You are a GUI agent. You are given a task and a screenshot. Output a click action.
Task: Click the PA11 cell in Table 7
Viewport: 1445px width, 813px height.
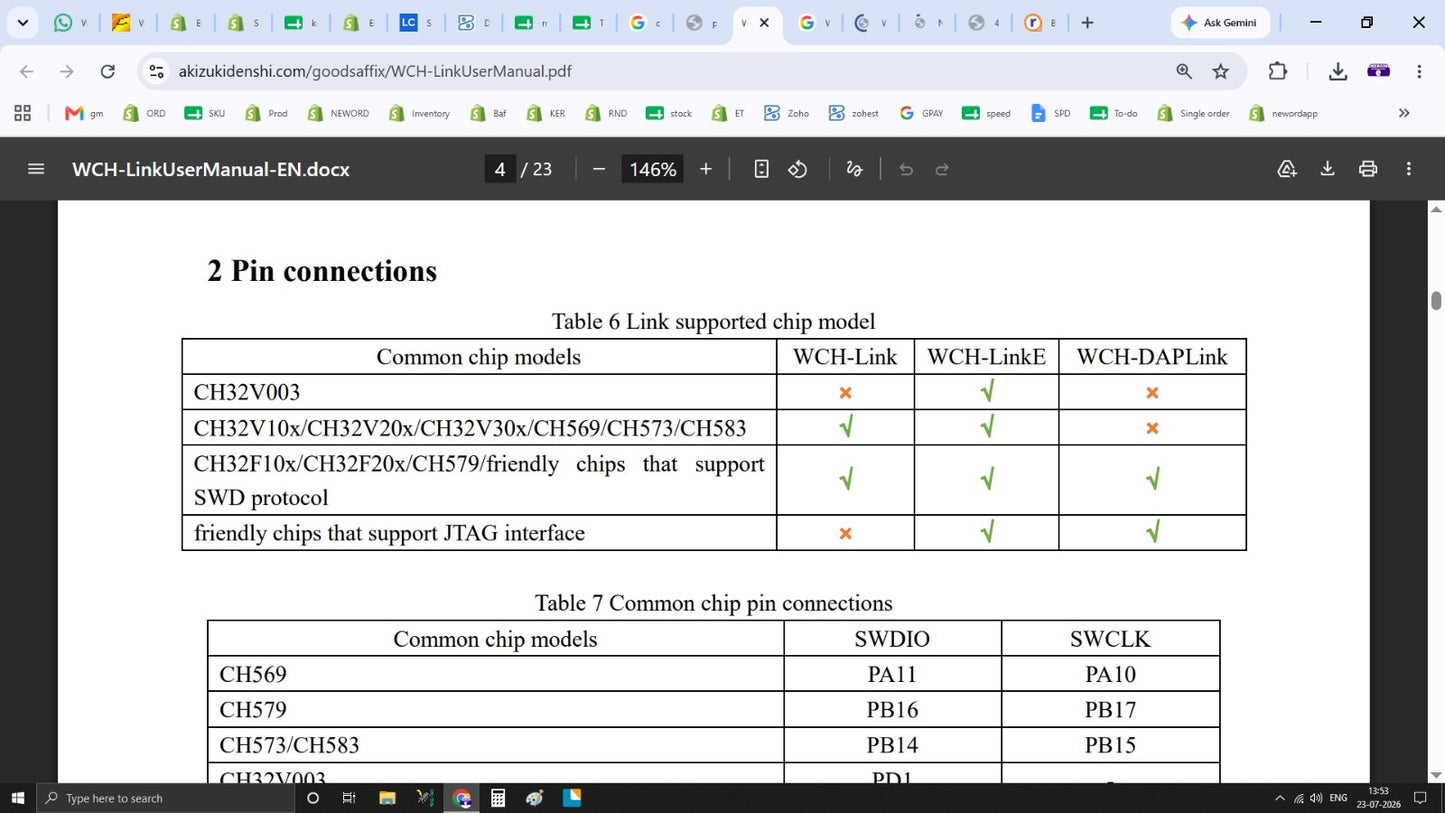[892, 674]
